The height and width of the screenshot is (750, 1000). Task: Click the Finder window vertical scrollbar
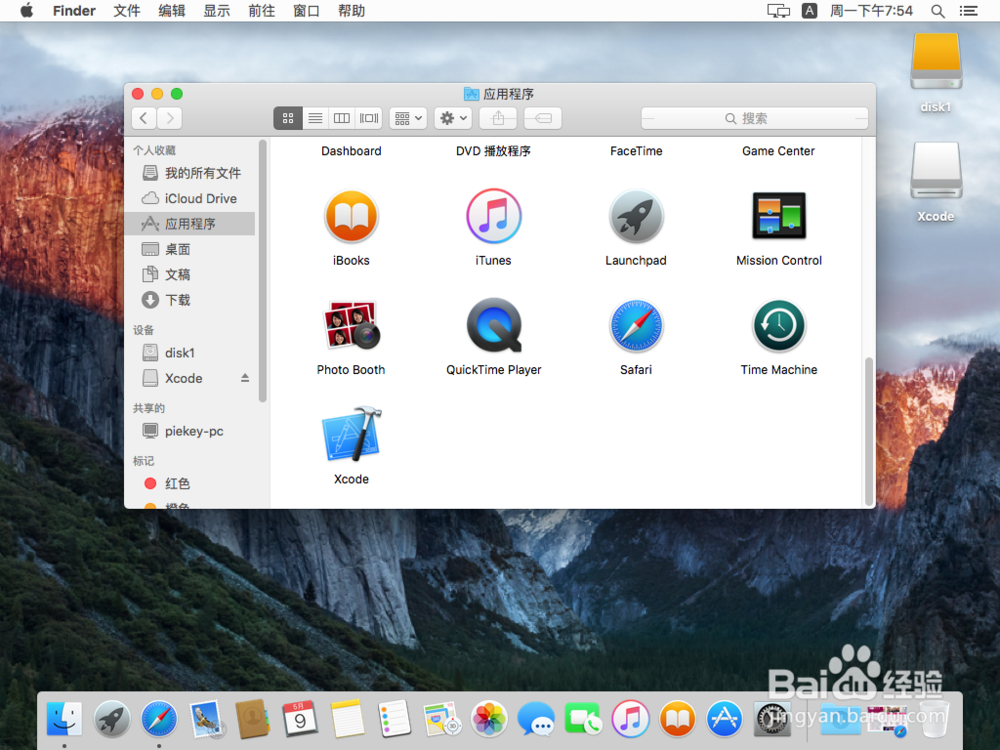point(868,431)
